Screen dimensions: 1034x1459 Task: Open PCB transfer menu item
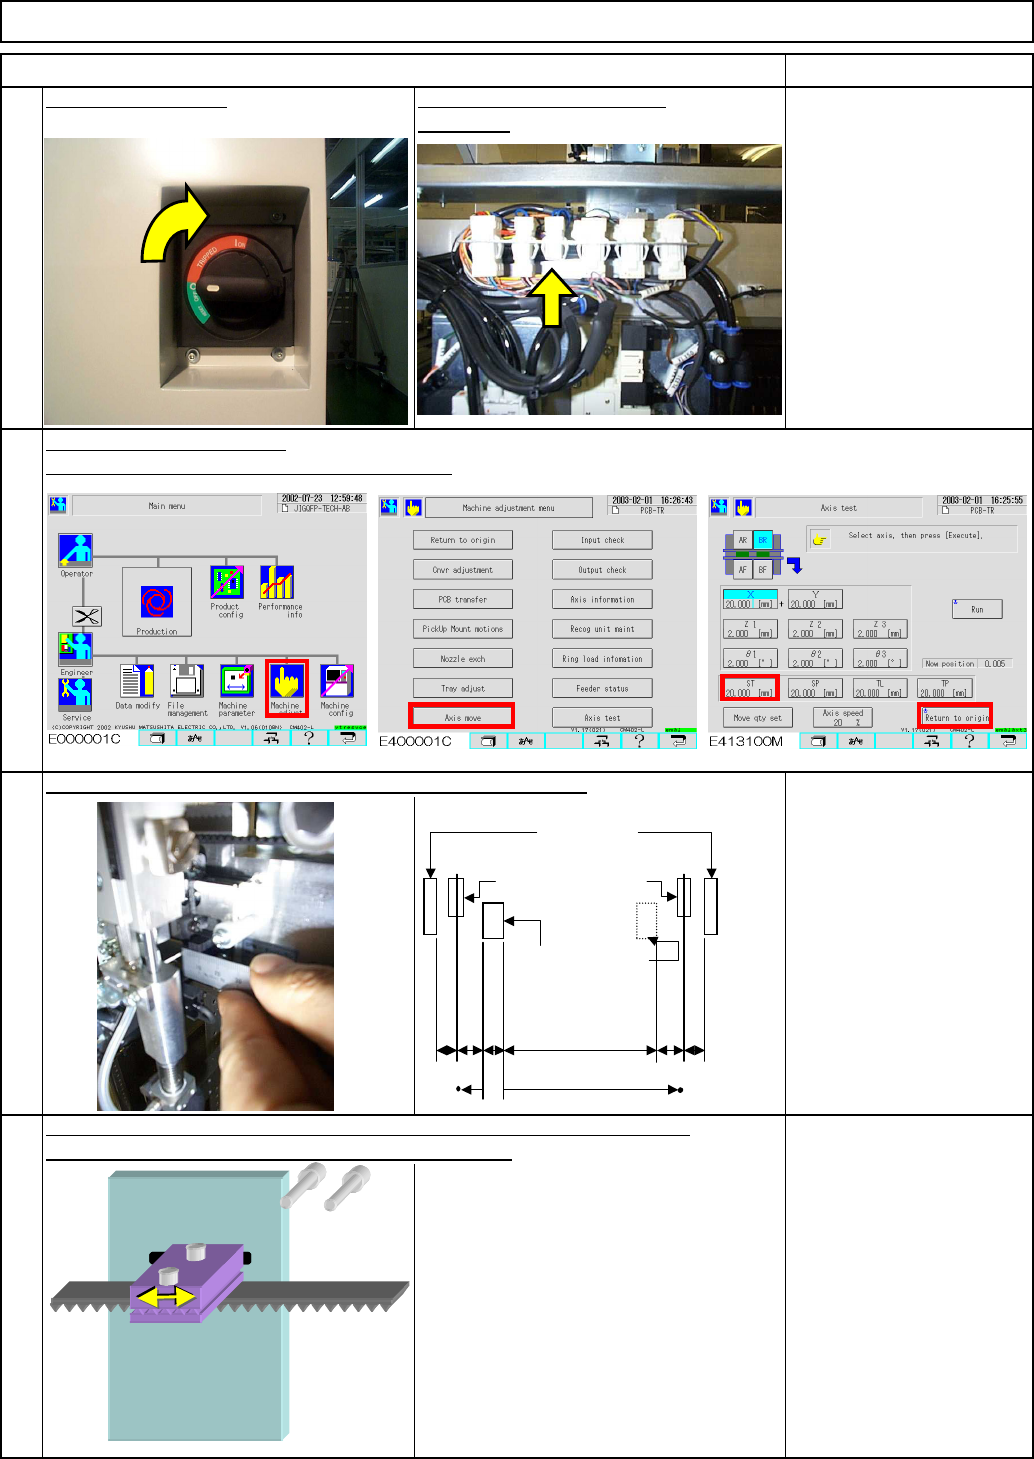(x=463, y=600)
